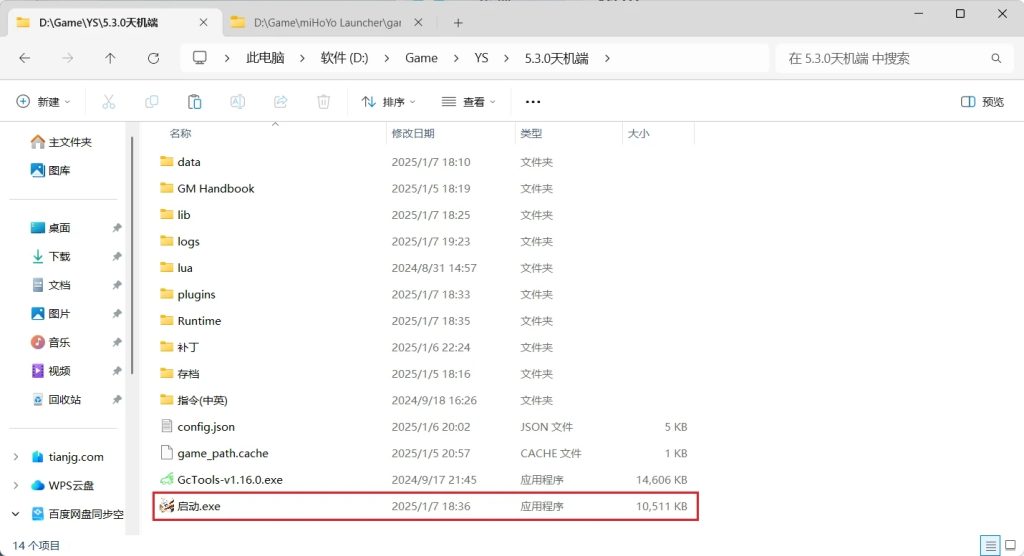
Task: Expand chevron after 软件 (D:) in address bar
Action: pyautogui.click(x=387, y=58)
